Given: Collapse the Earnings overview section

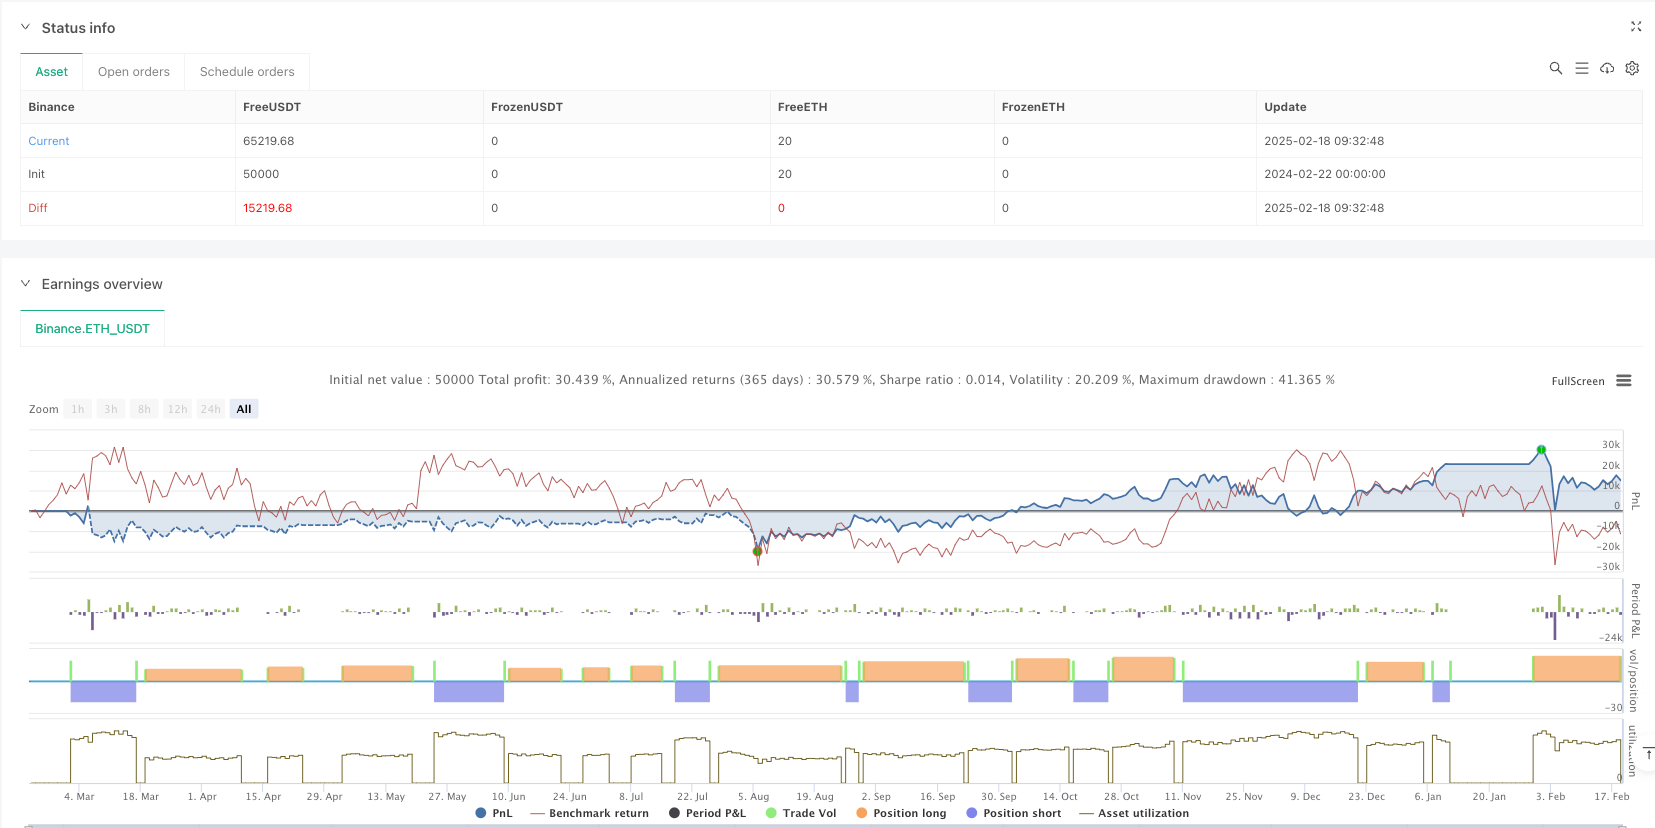Looking at the screenshot, I should pos(26,284).
